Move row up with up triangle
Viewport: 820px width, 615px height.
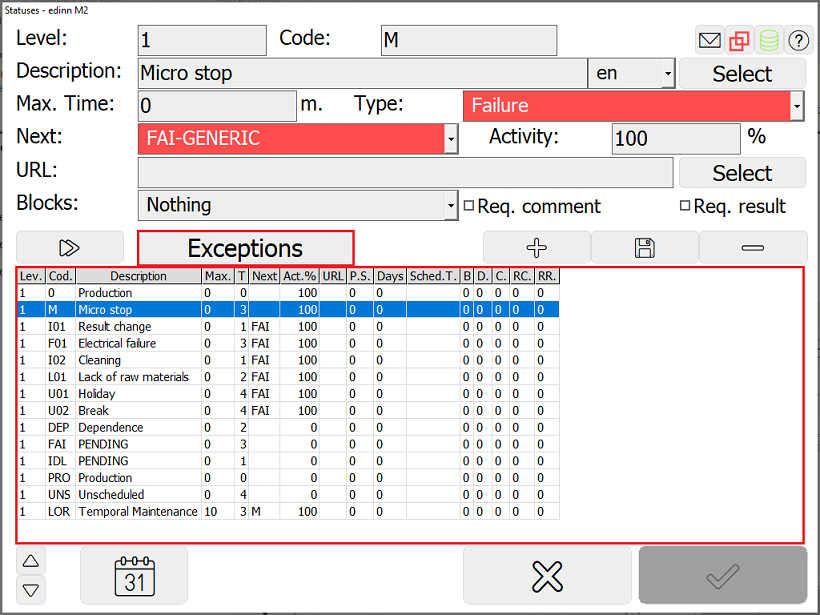31,561
